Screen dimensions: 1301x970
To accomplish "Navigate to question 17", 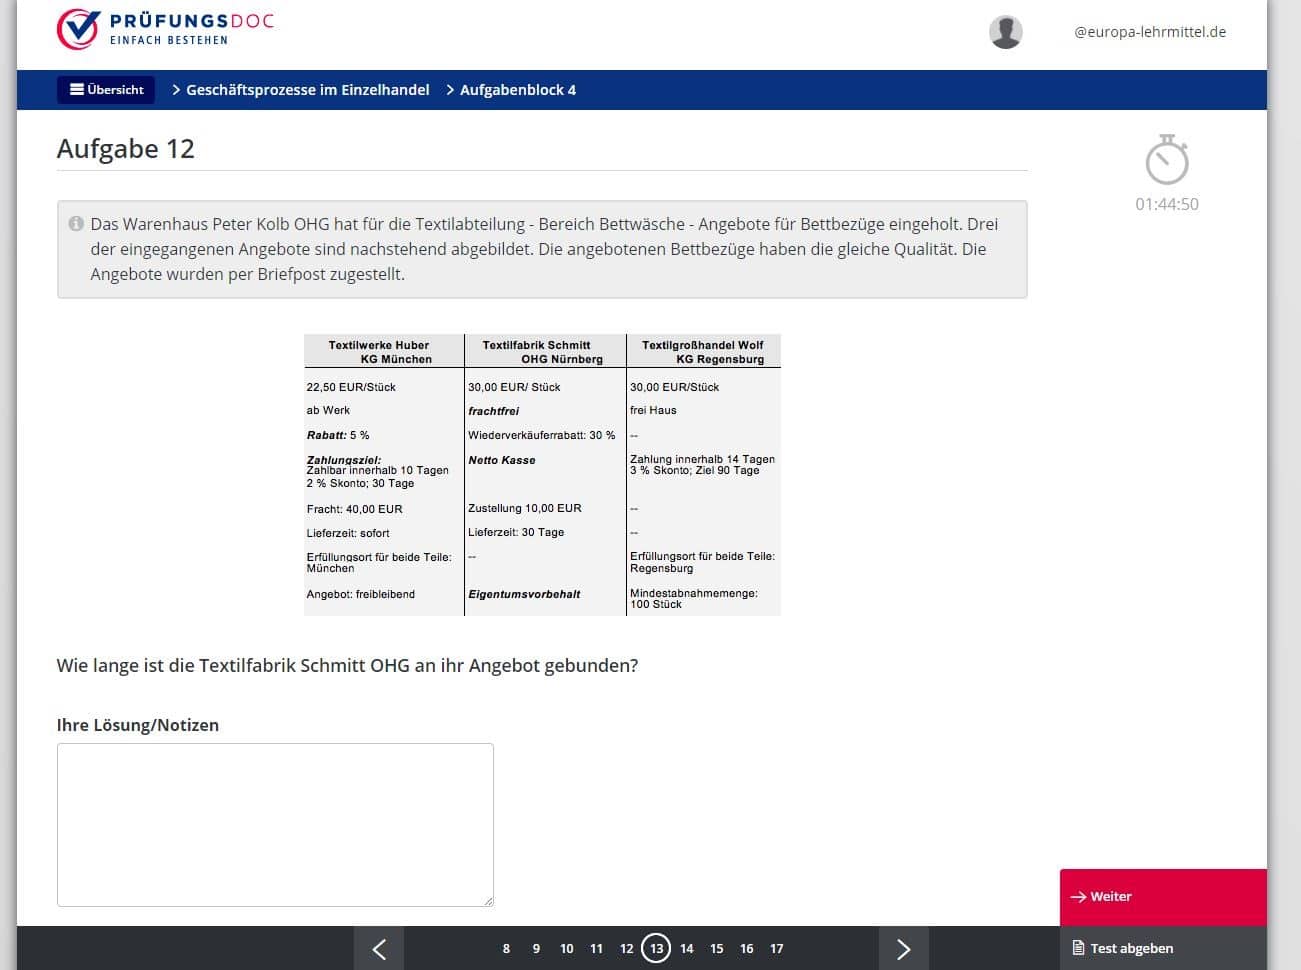I will click(x=777, y=948).
